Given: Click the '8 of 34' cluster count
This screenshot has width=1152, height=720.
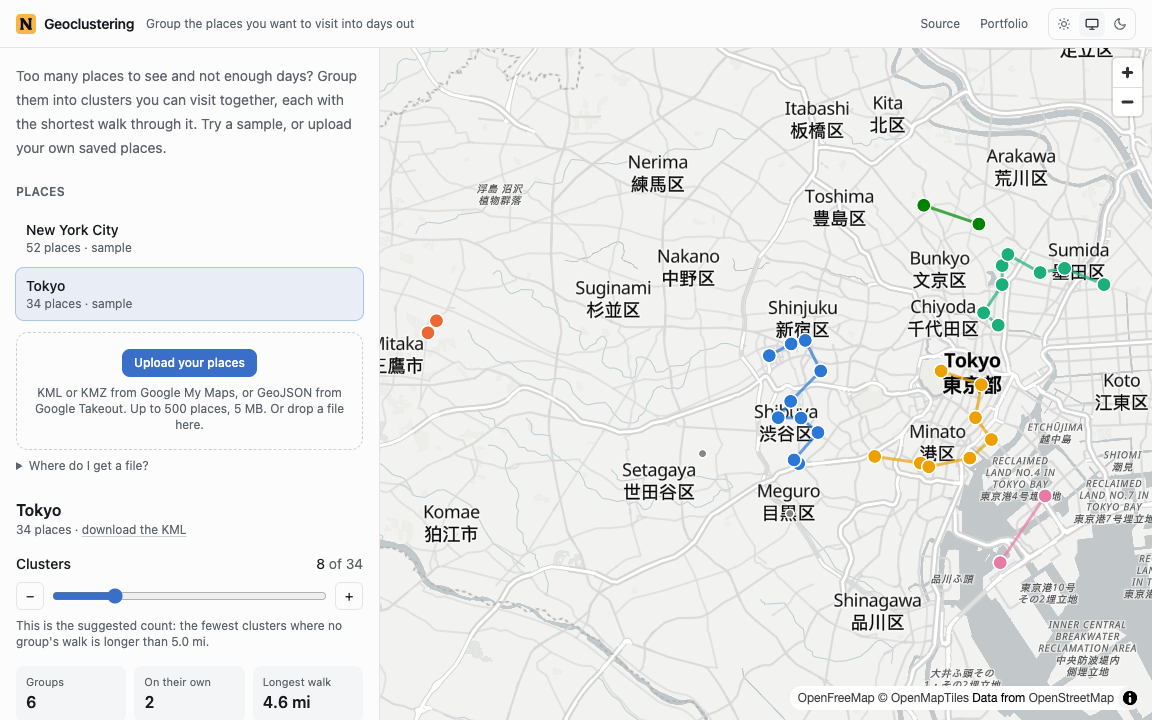Looking at the screenshot, I should (x=339, y=564).
